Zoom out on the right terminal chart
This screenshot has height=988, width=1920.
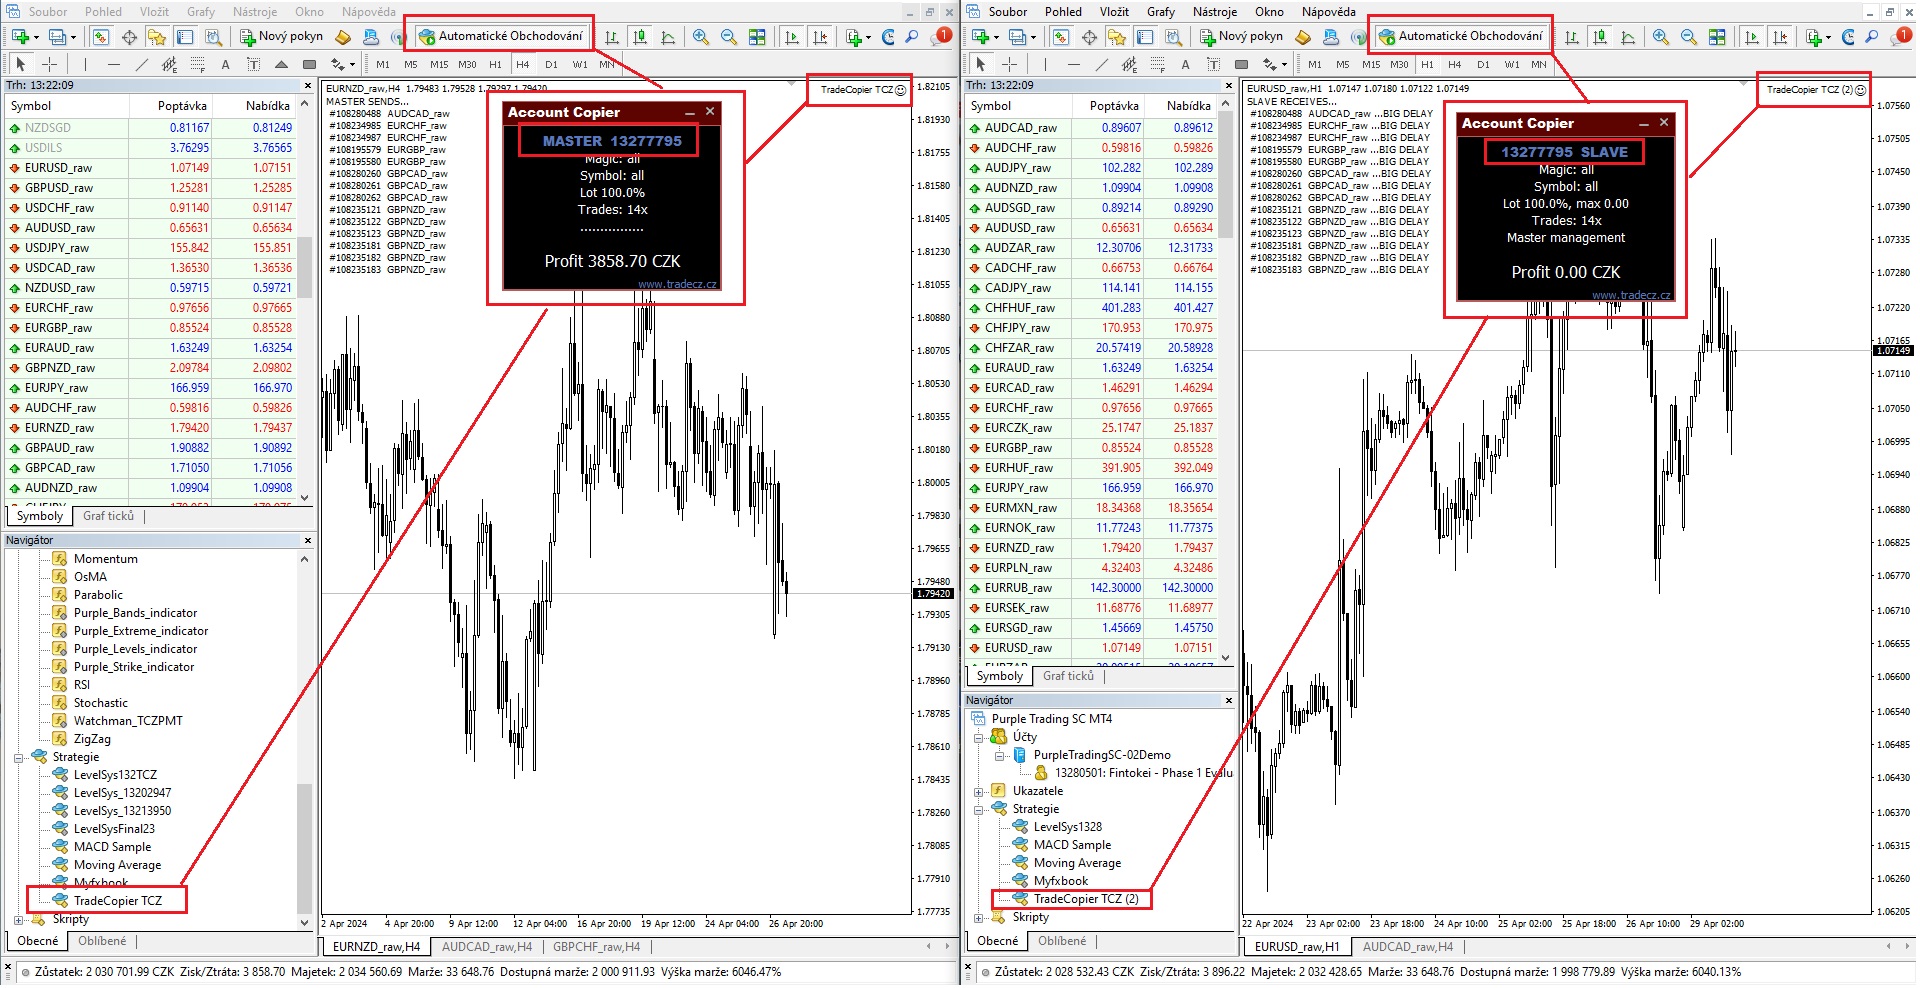click(x=1689, y=37)
